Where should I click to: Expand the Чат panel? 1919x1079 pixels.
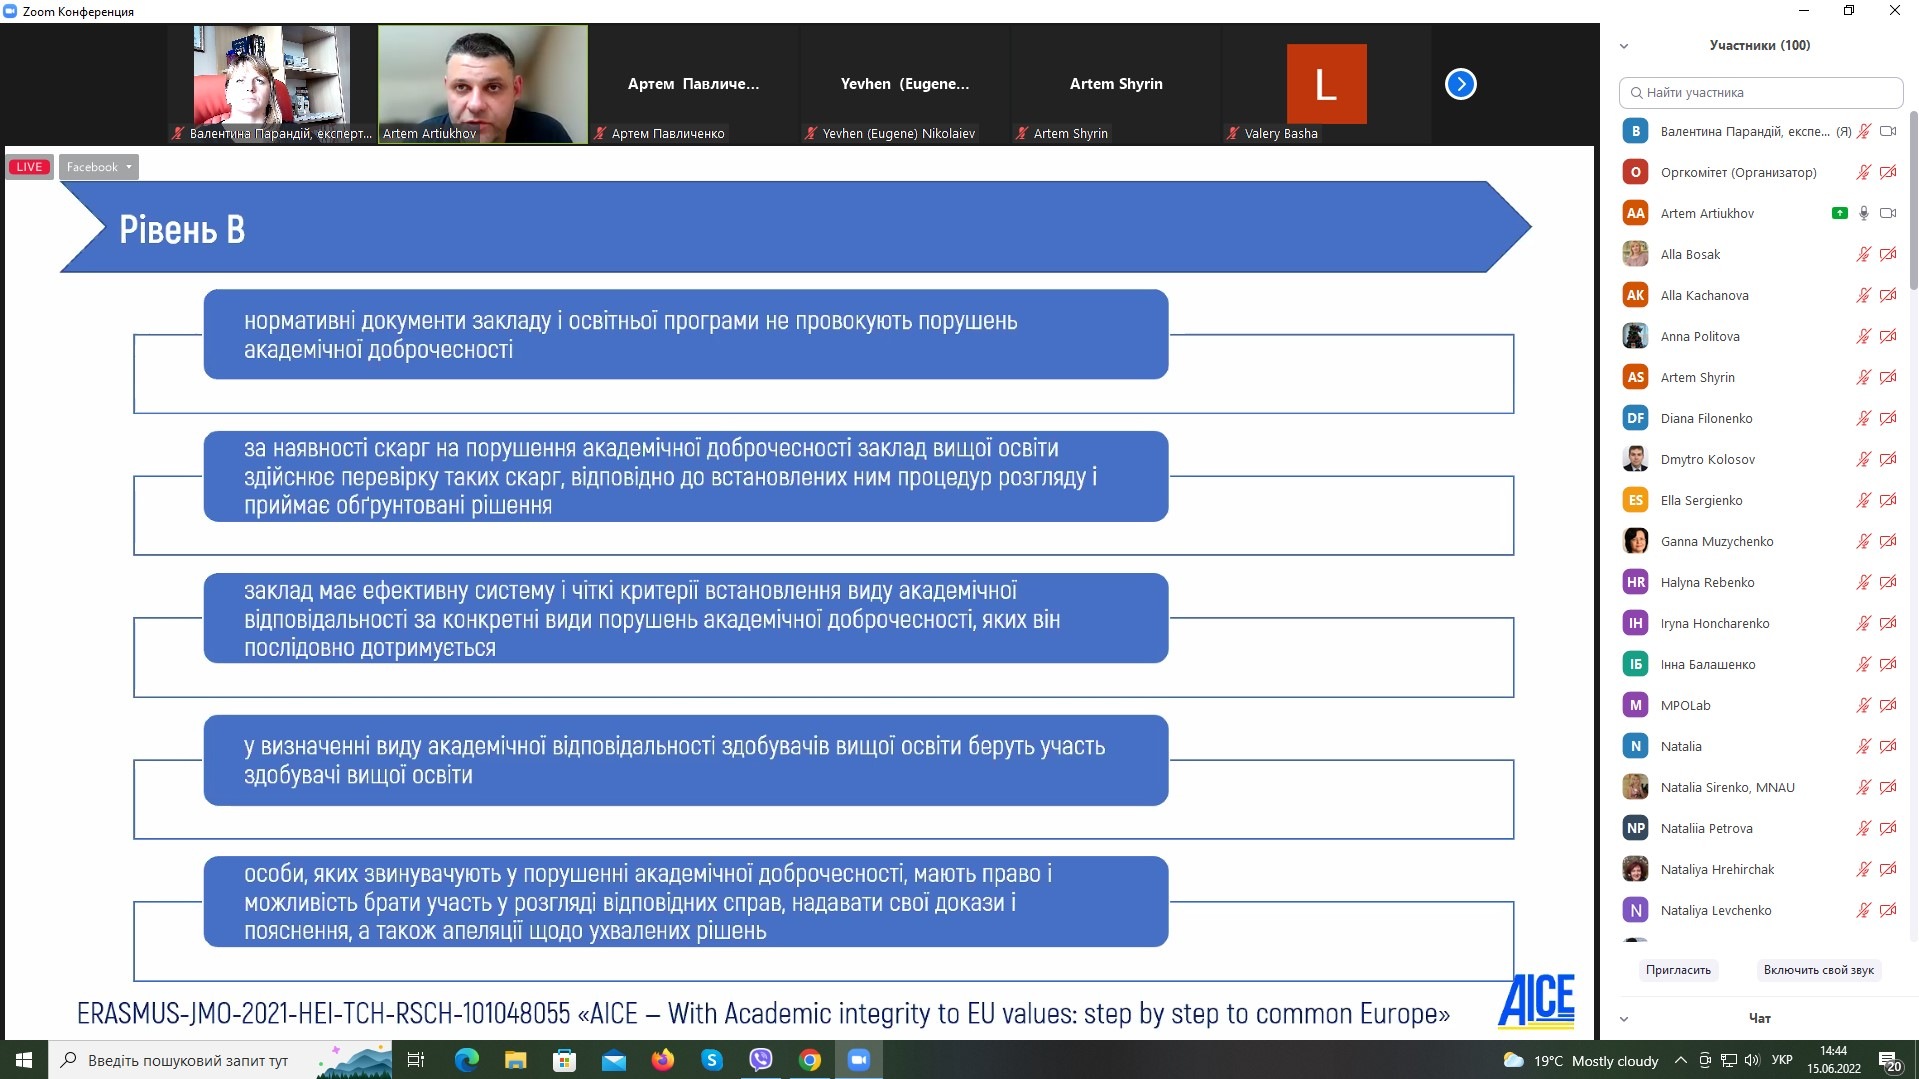(x=1624, y=1019)
